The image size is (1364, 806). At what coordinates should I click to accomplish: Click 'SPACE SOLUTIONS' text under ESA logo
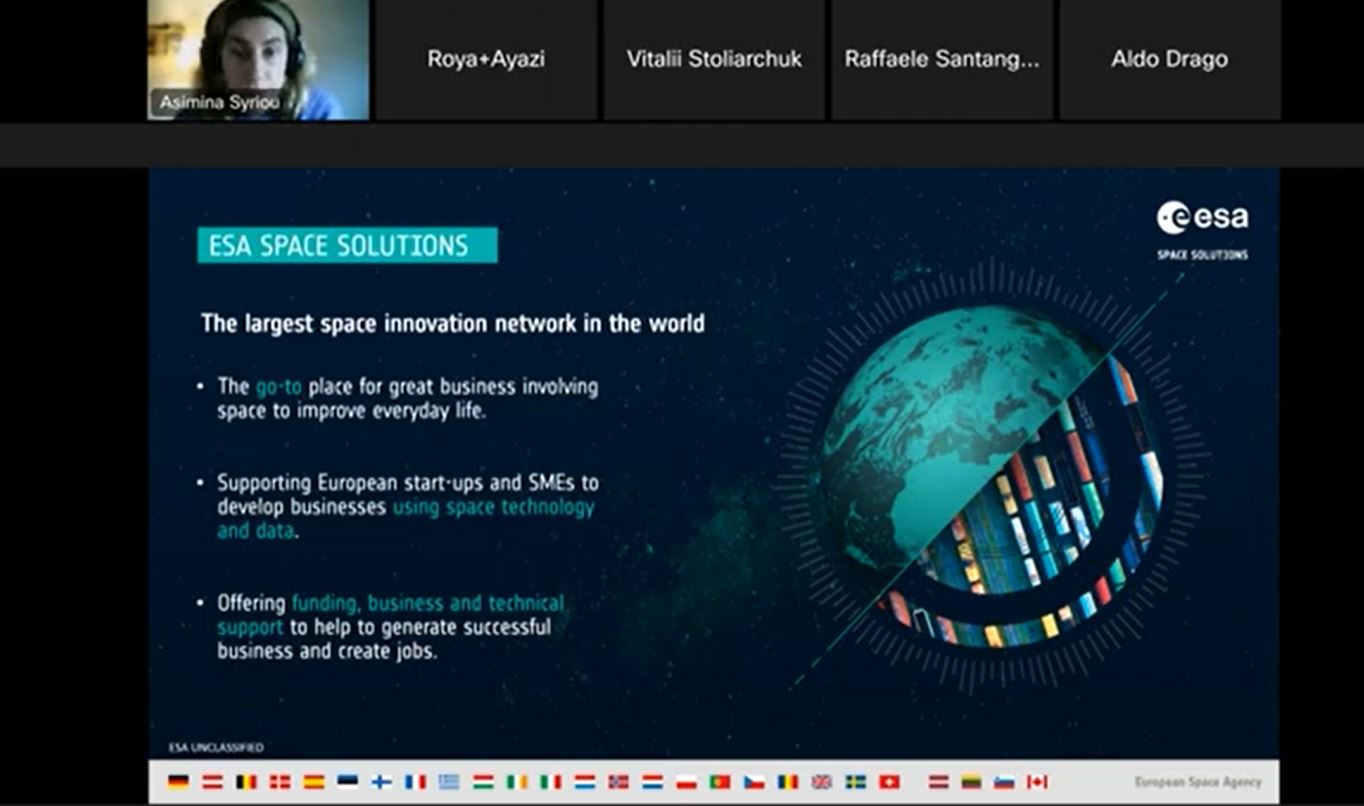coord(1203,255)
